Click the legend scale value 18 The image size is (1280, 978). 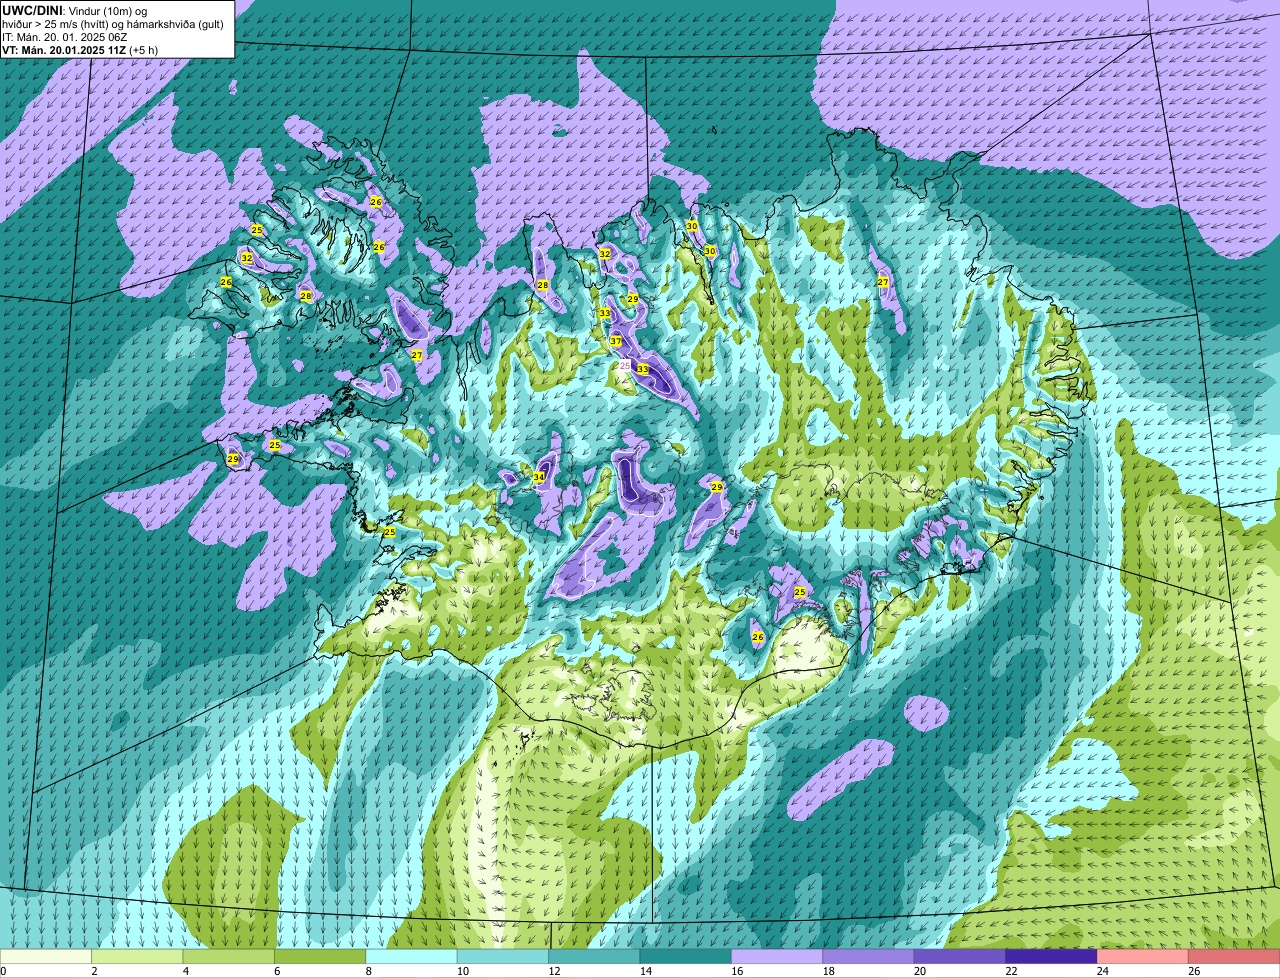[829, 971]
